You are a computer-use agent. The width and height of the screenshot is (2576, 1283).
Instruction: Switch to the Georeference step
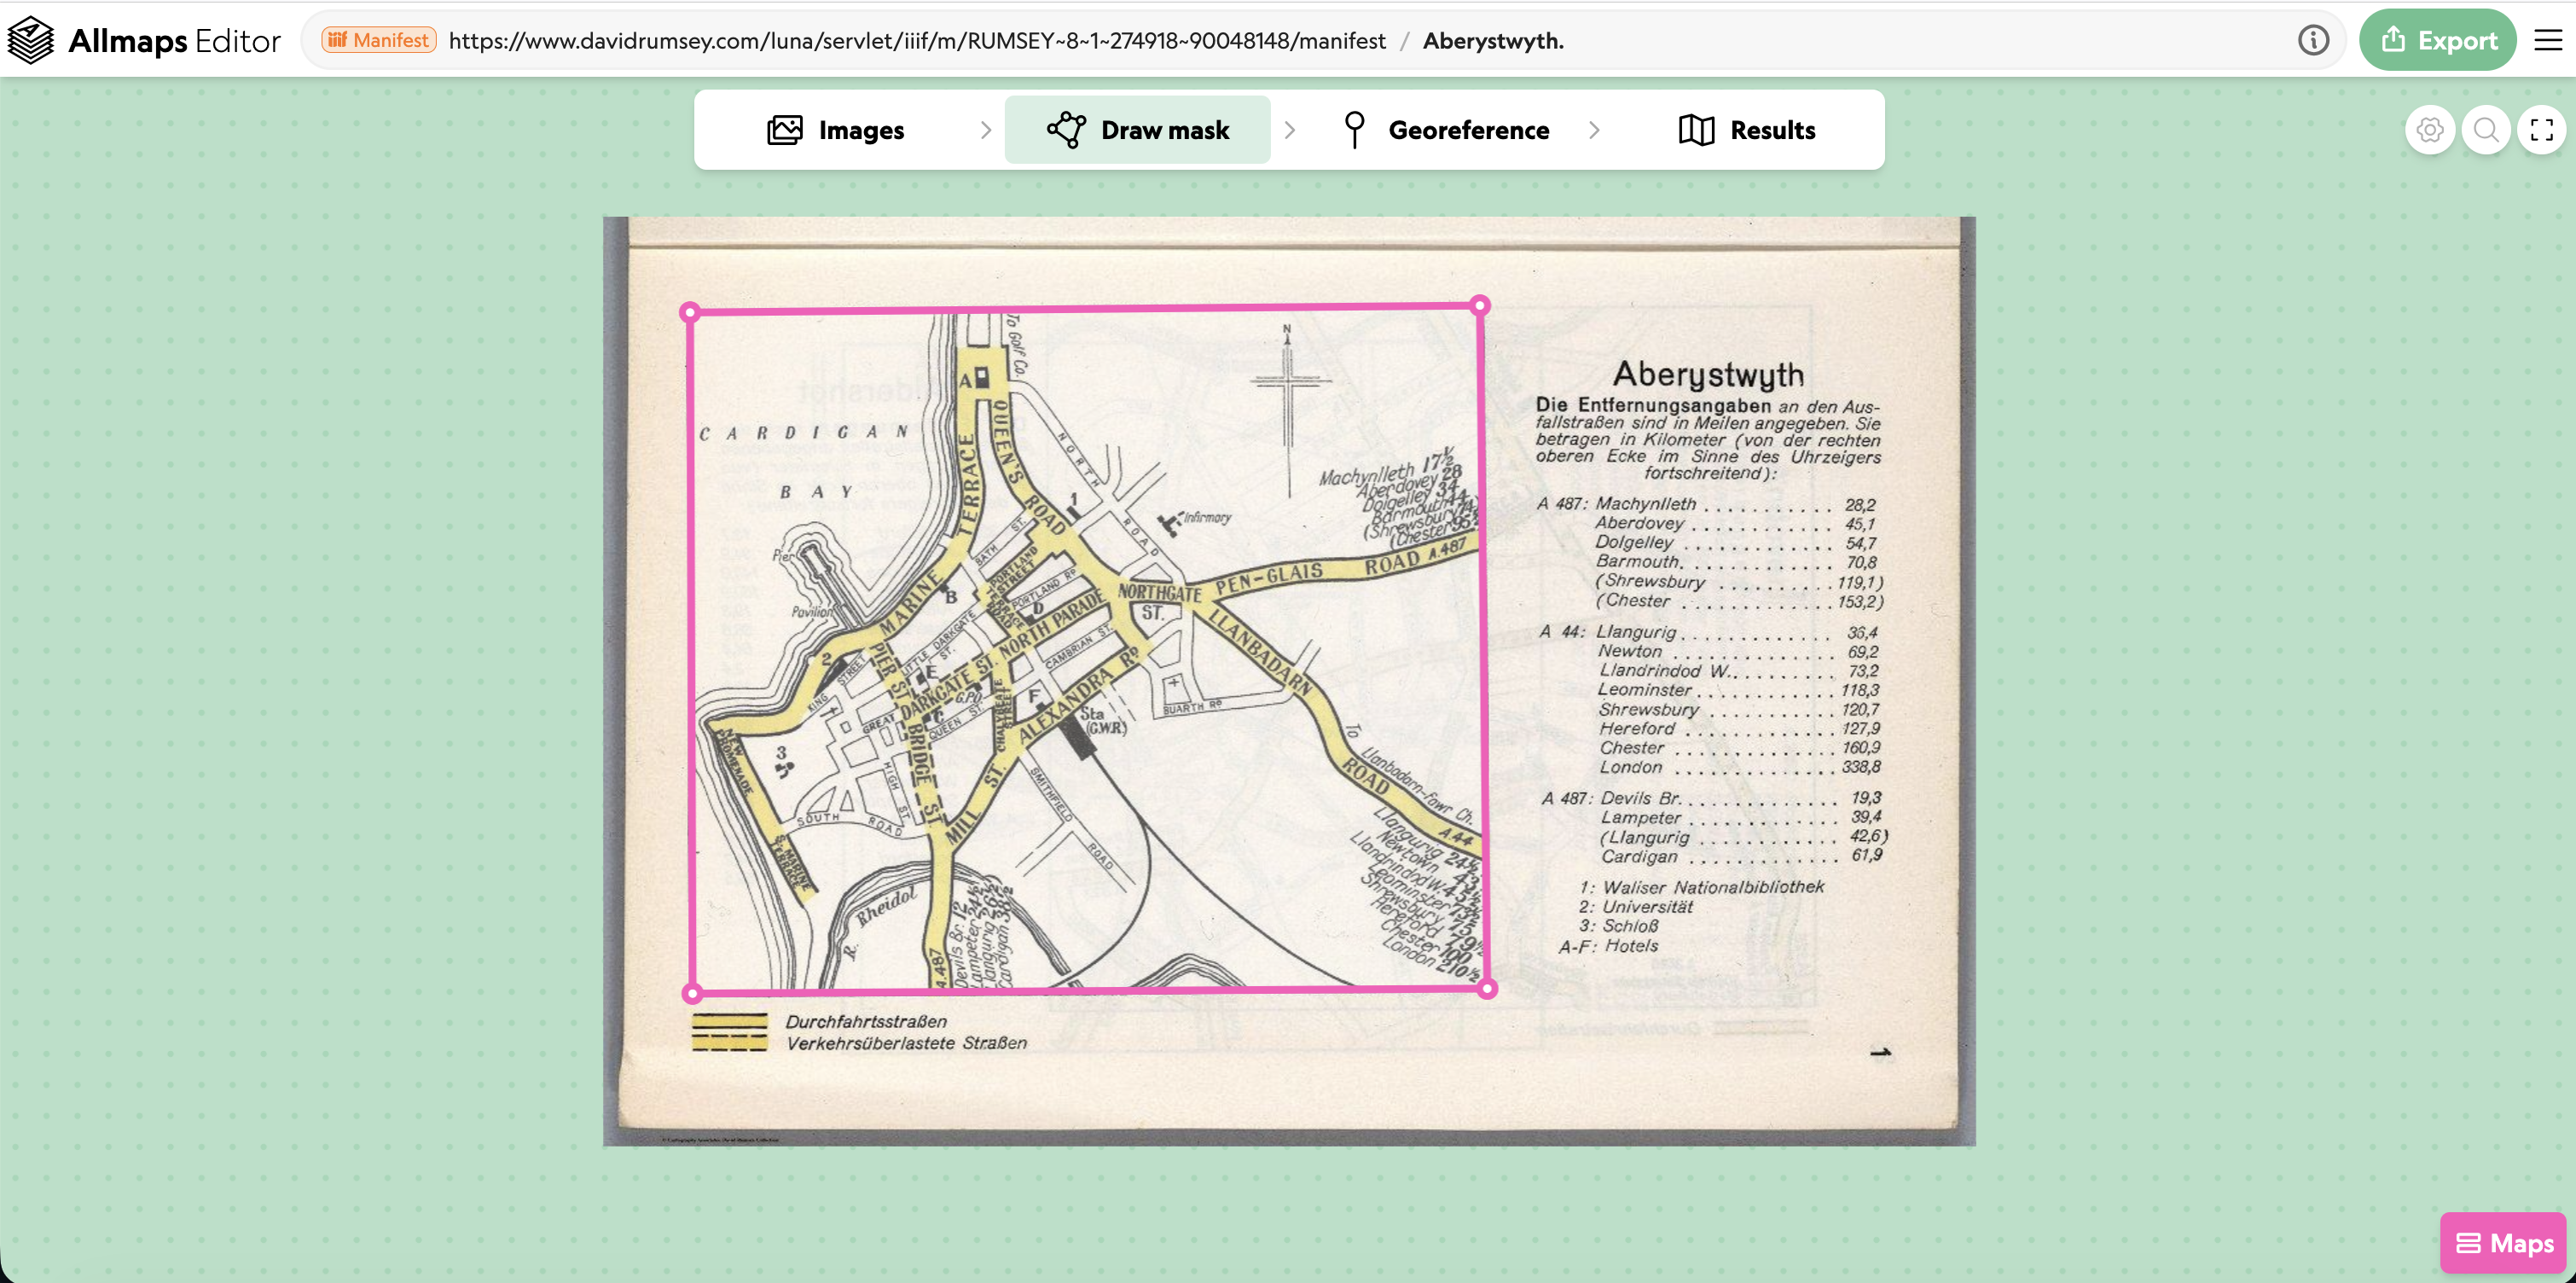(x=1445, y=130)
